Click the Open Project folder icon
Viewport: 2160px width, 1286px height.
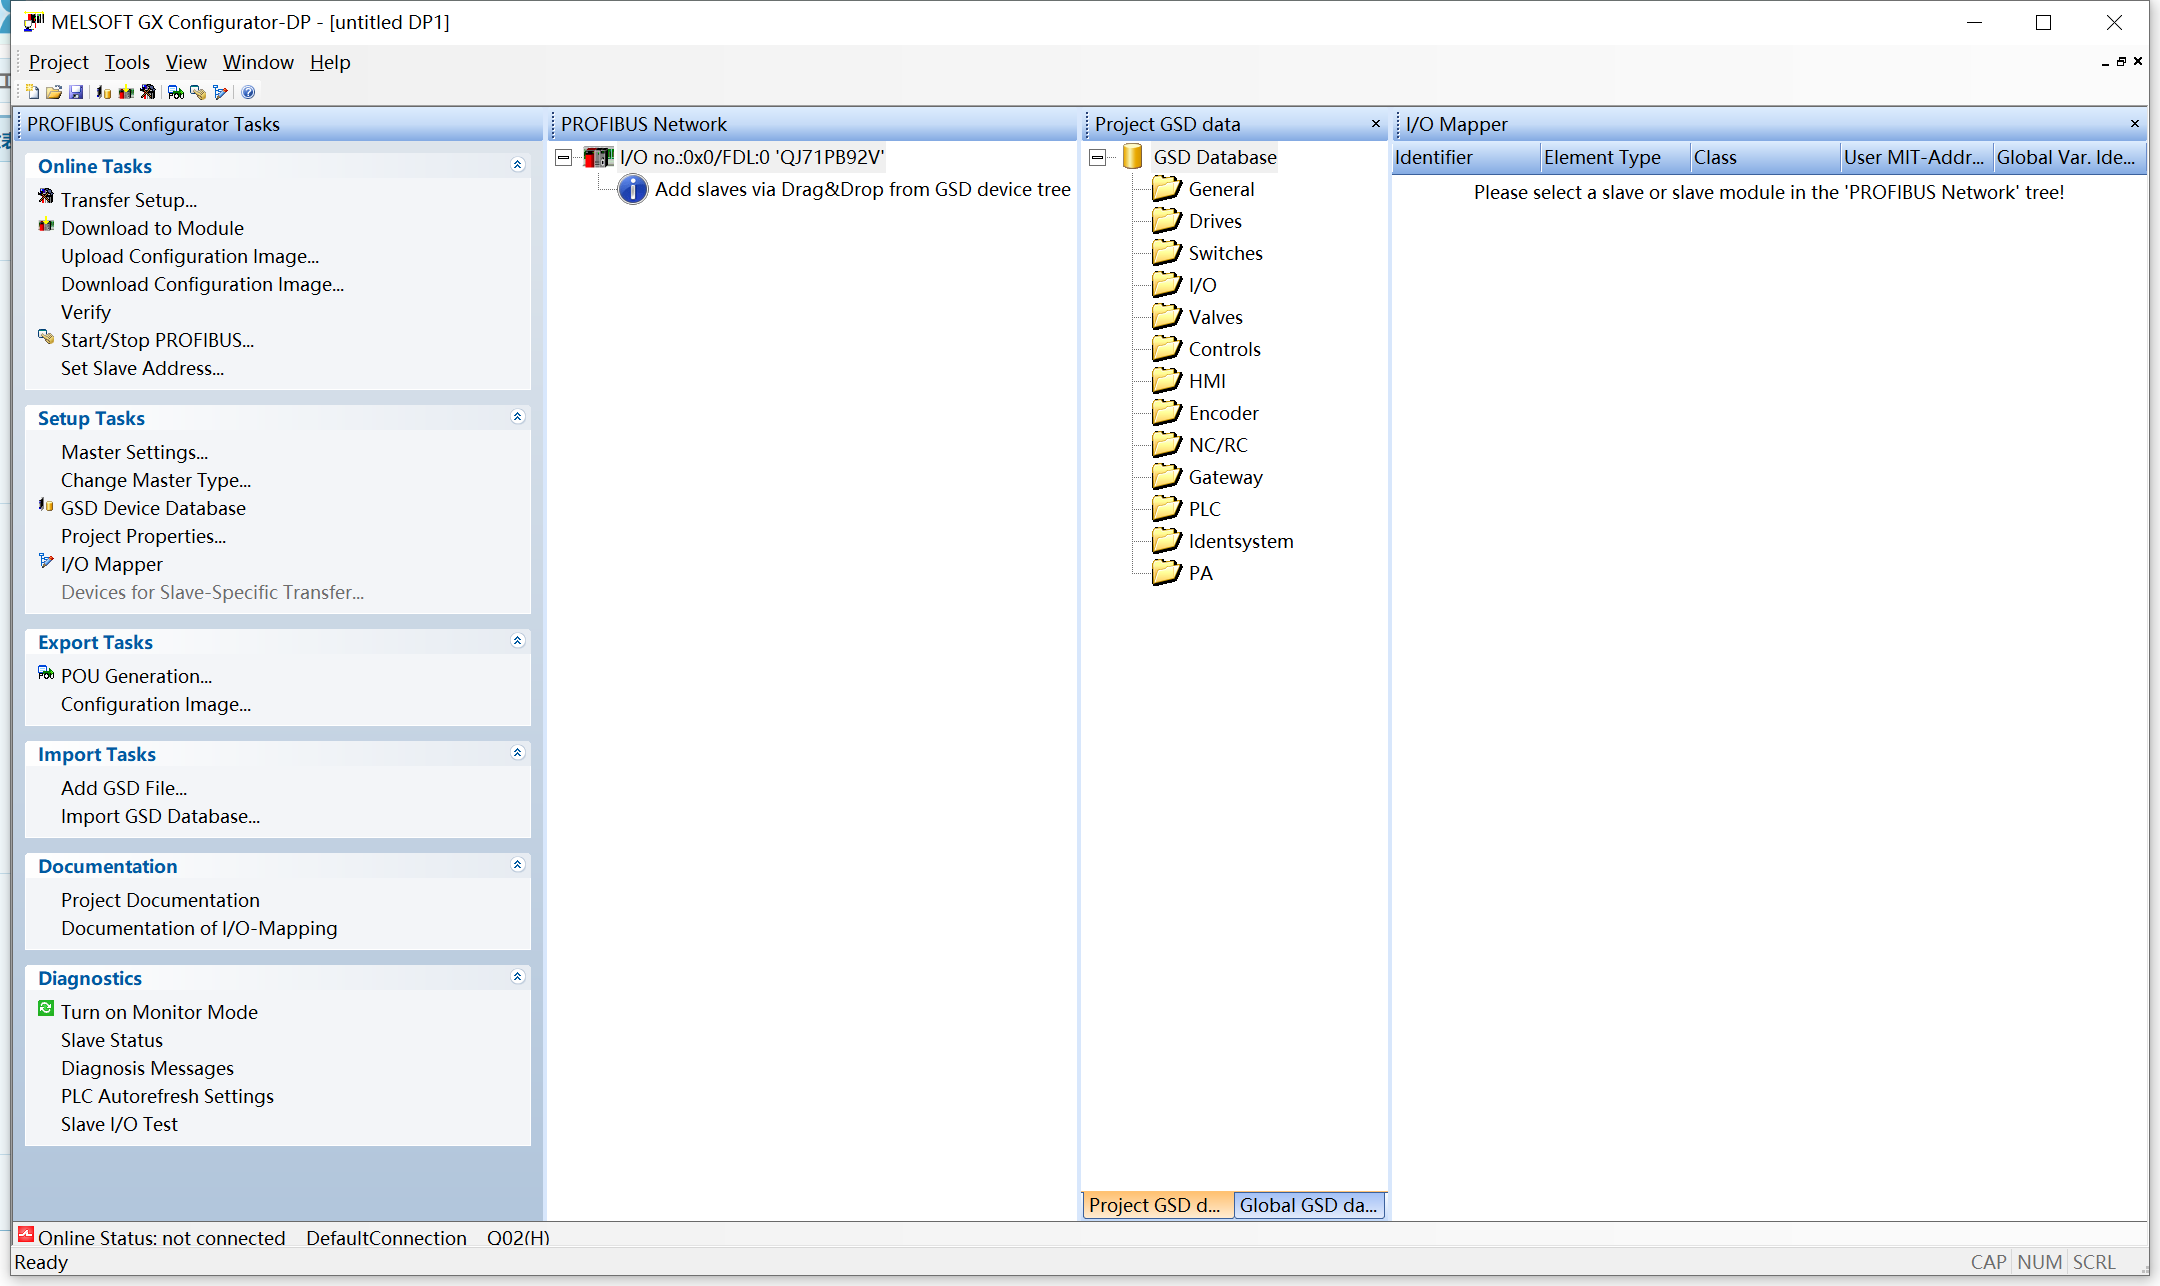54,92
